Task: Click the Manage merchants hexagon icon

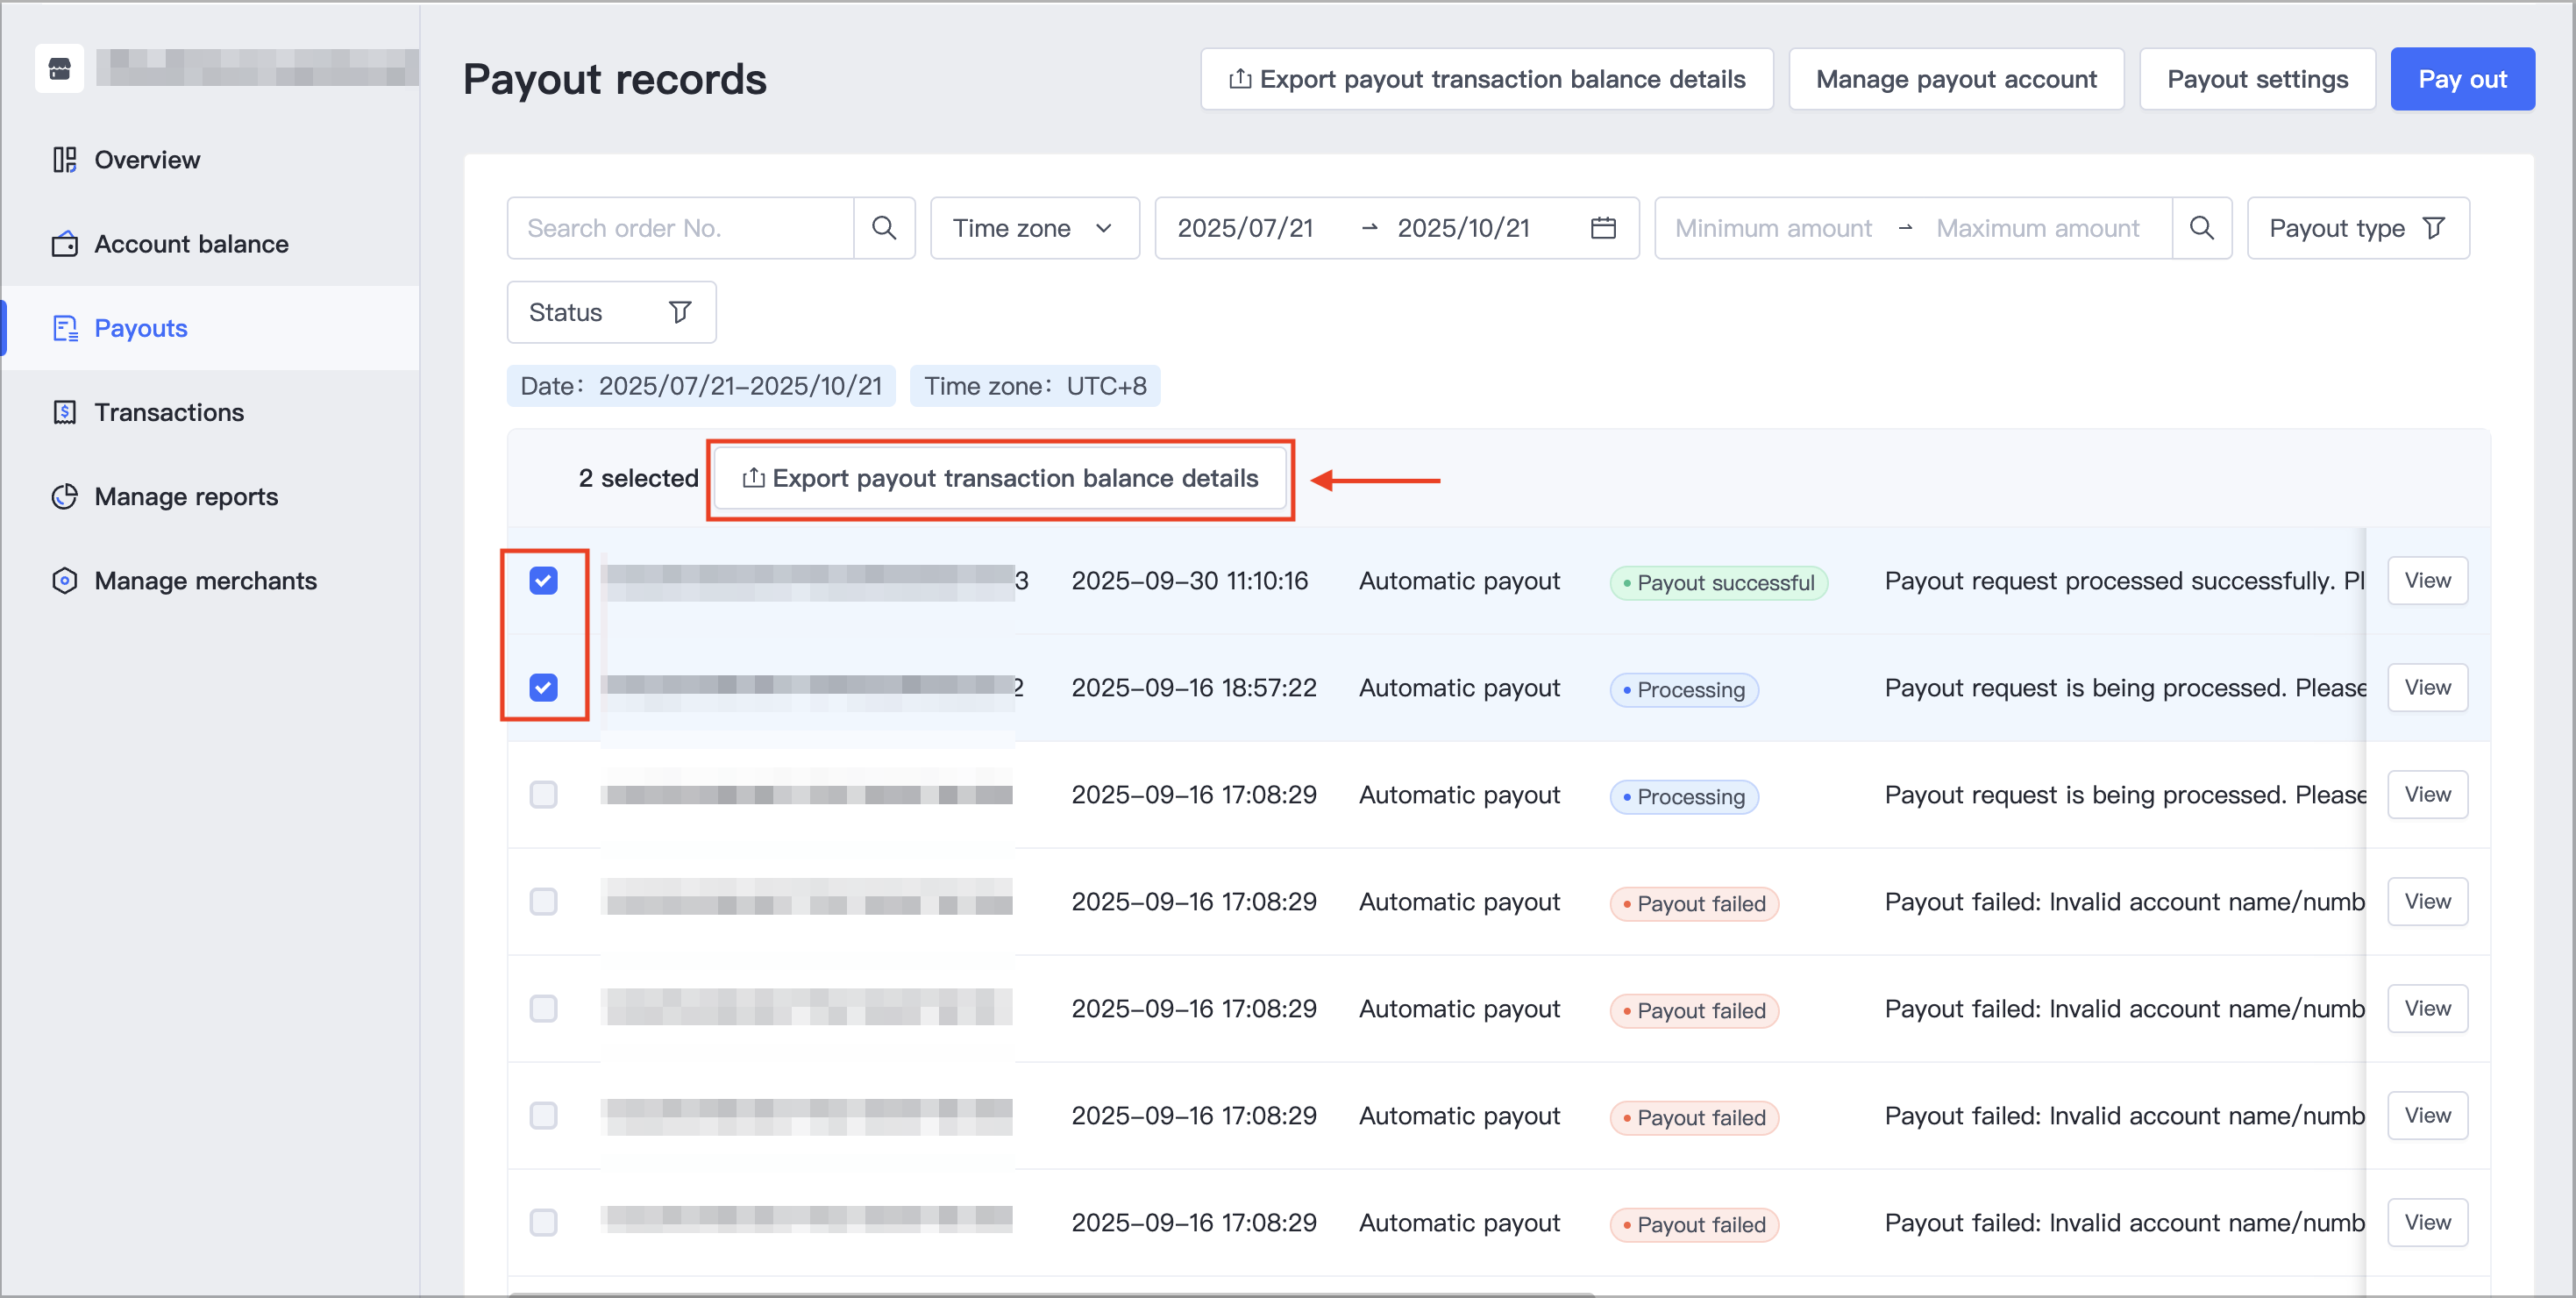Action: tap(65, 580)
